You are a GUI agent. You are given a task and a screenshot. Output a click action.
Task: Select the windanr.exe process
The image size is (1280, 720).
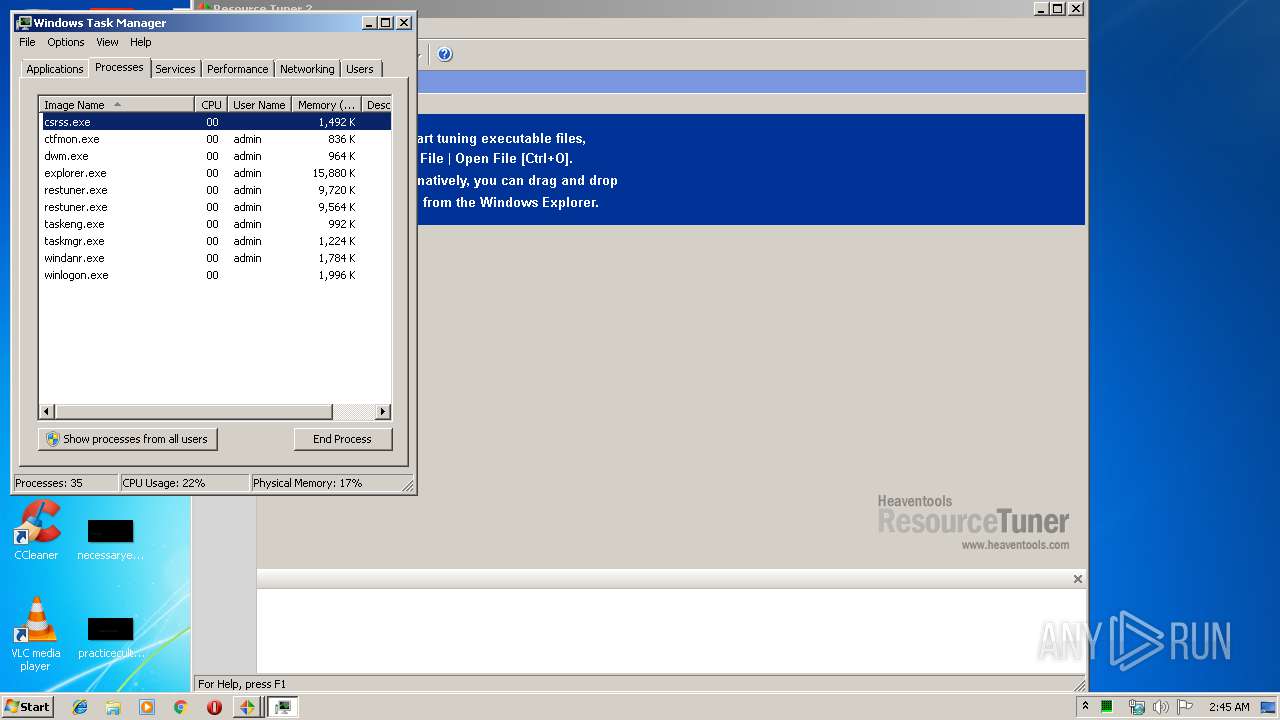(215, 258)
